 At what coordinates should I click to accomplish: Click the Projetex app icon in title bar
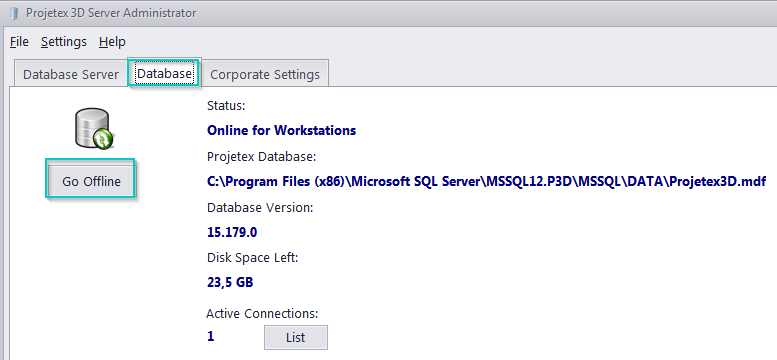coord(14,13)
